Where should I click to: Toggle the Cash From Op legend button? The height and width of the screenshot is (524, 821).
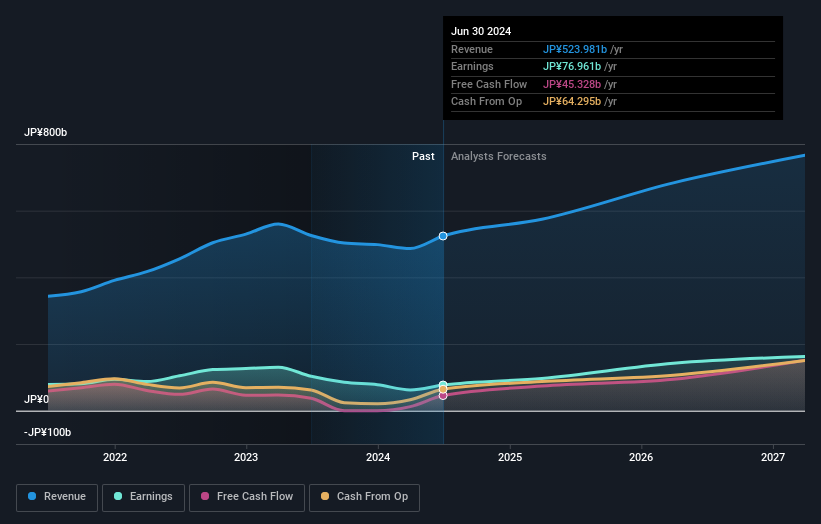(364, 497)
